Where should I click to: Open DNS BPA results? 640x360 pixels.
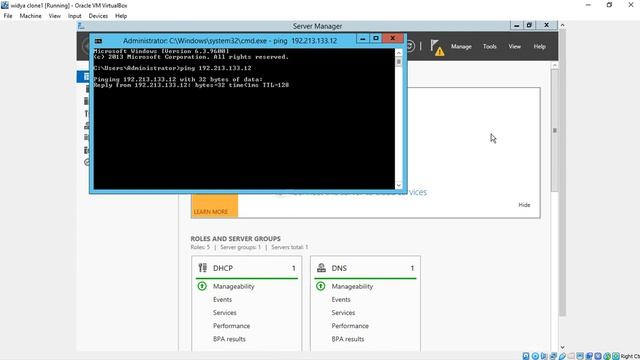348,339
